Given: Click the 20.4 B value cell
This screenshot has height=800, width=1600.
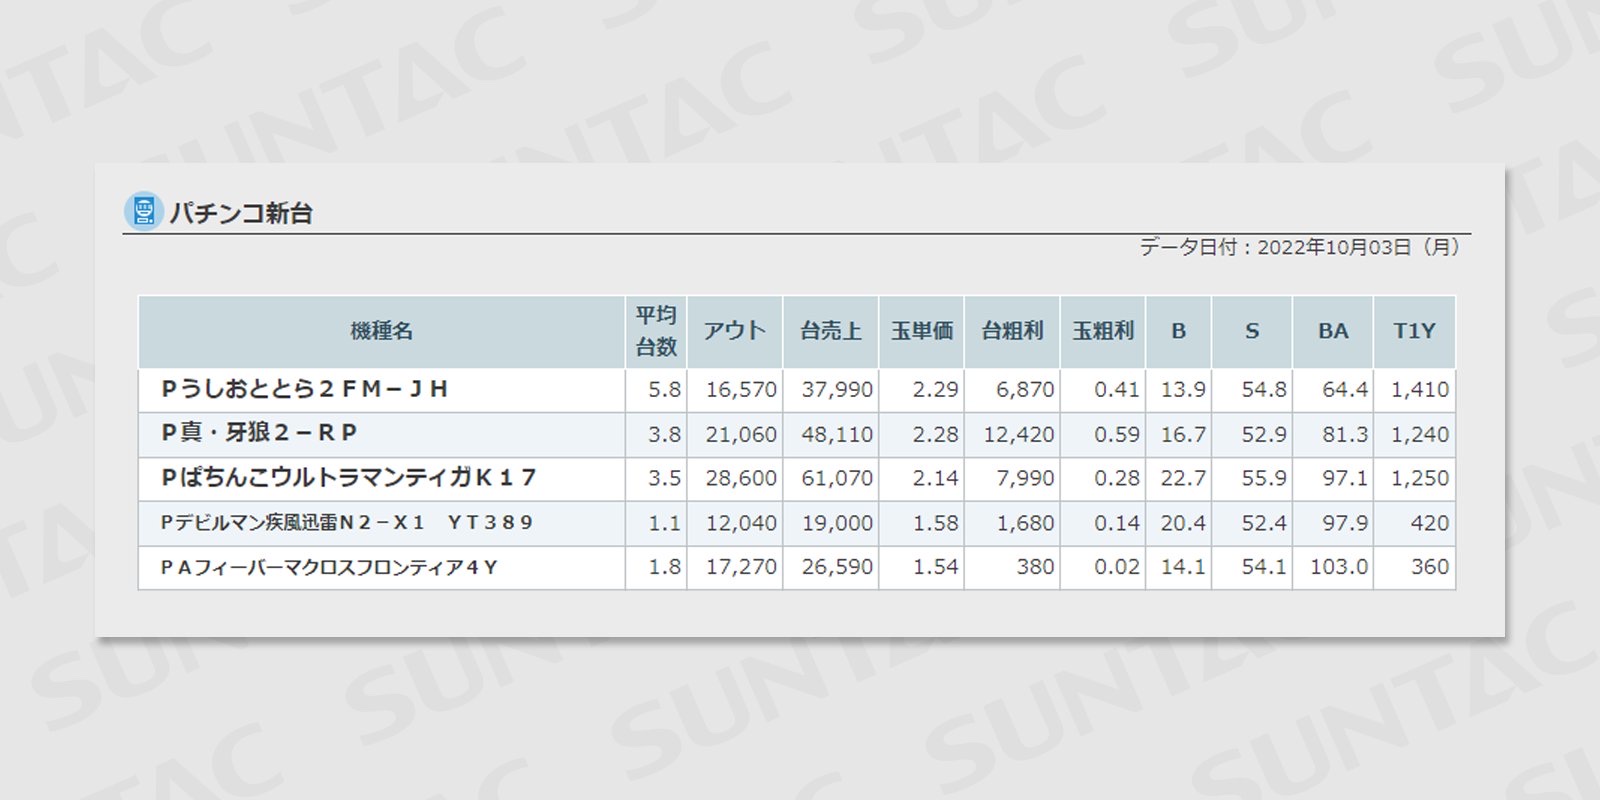Looking at the screenshot, I should 1179,523.
